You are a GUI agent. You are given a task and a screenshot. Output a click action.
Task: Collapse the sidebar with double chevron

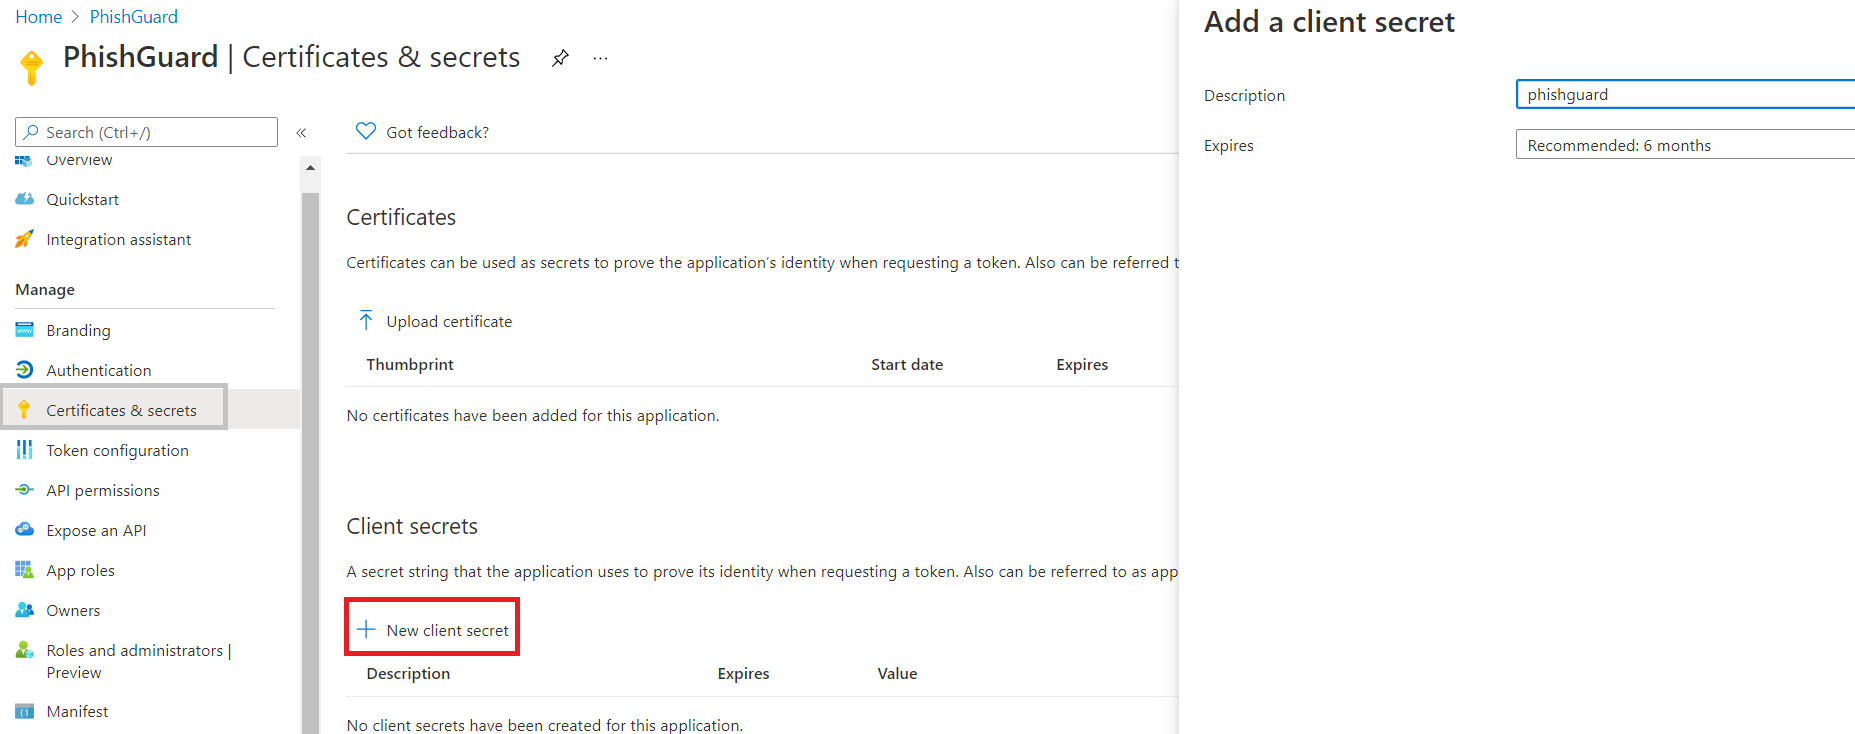point(301,132)
